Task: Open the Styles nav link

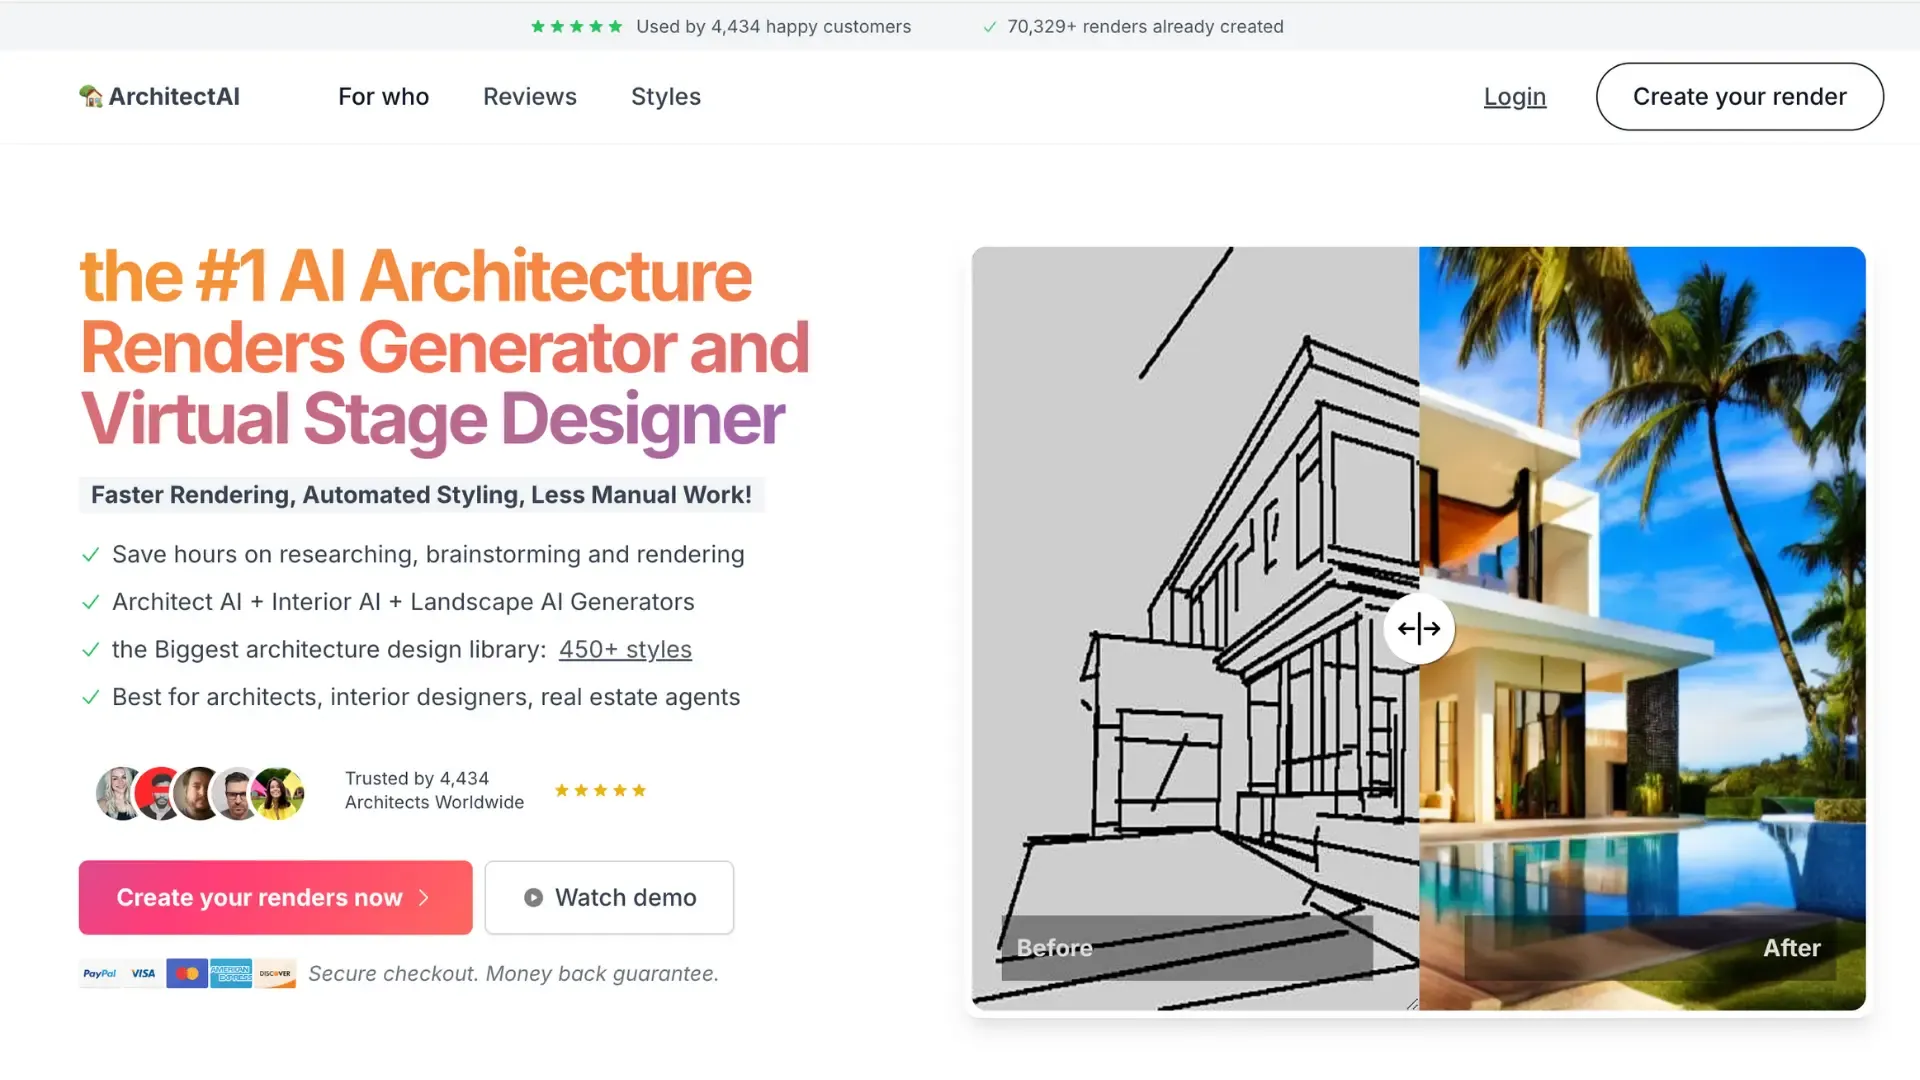Action: (x=666, y=97)
